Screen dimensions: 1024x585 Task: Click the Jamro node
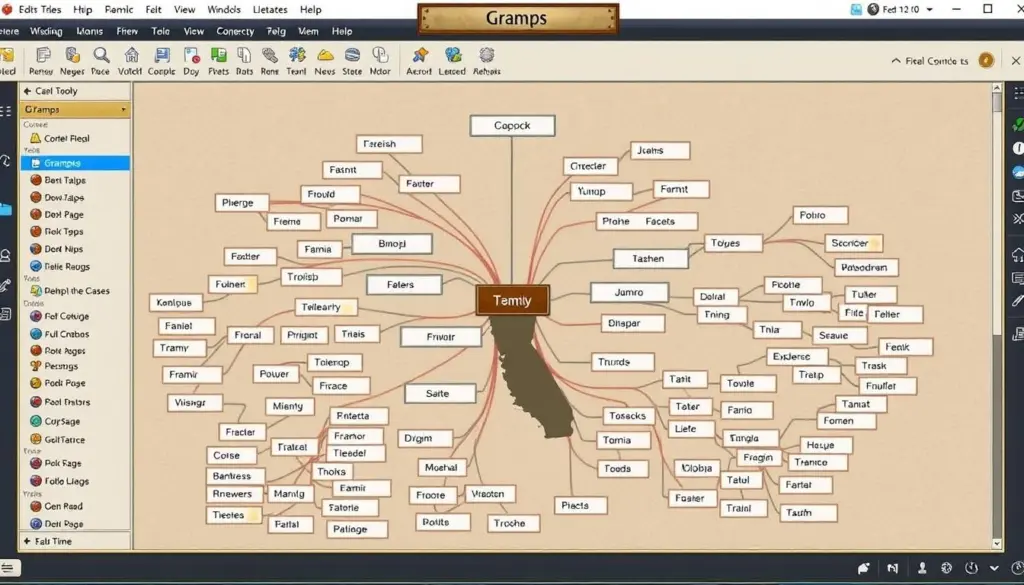pyautogui.click(x=630, y=292)
